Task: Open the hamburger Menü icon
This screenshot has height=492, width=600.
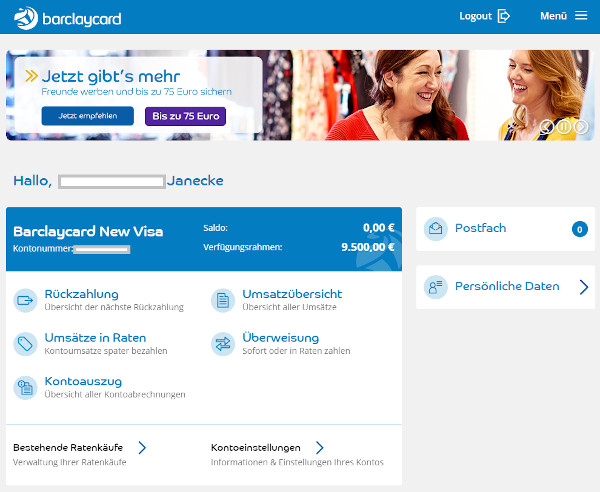Action: (x=581, y=16)
